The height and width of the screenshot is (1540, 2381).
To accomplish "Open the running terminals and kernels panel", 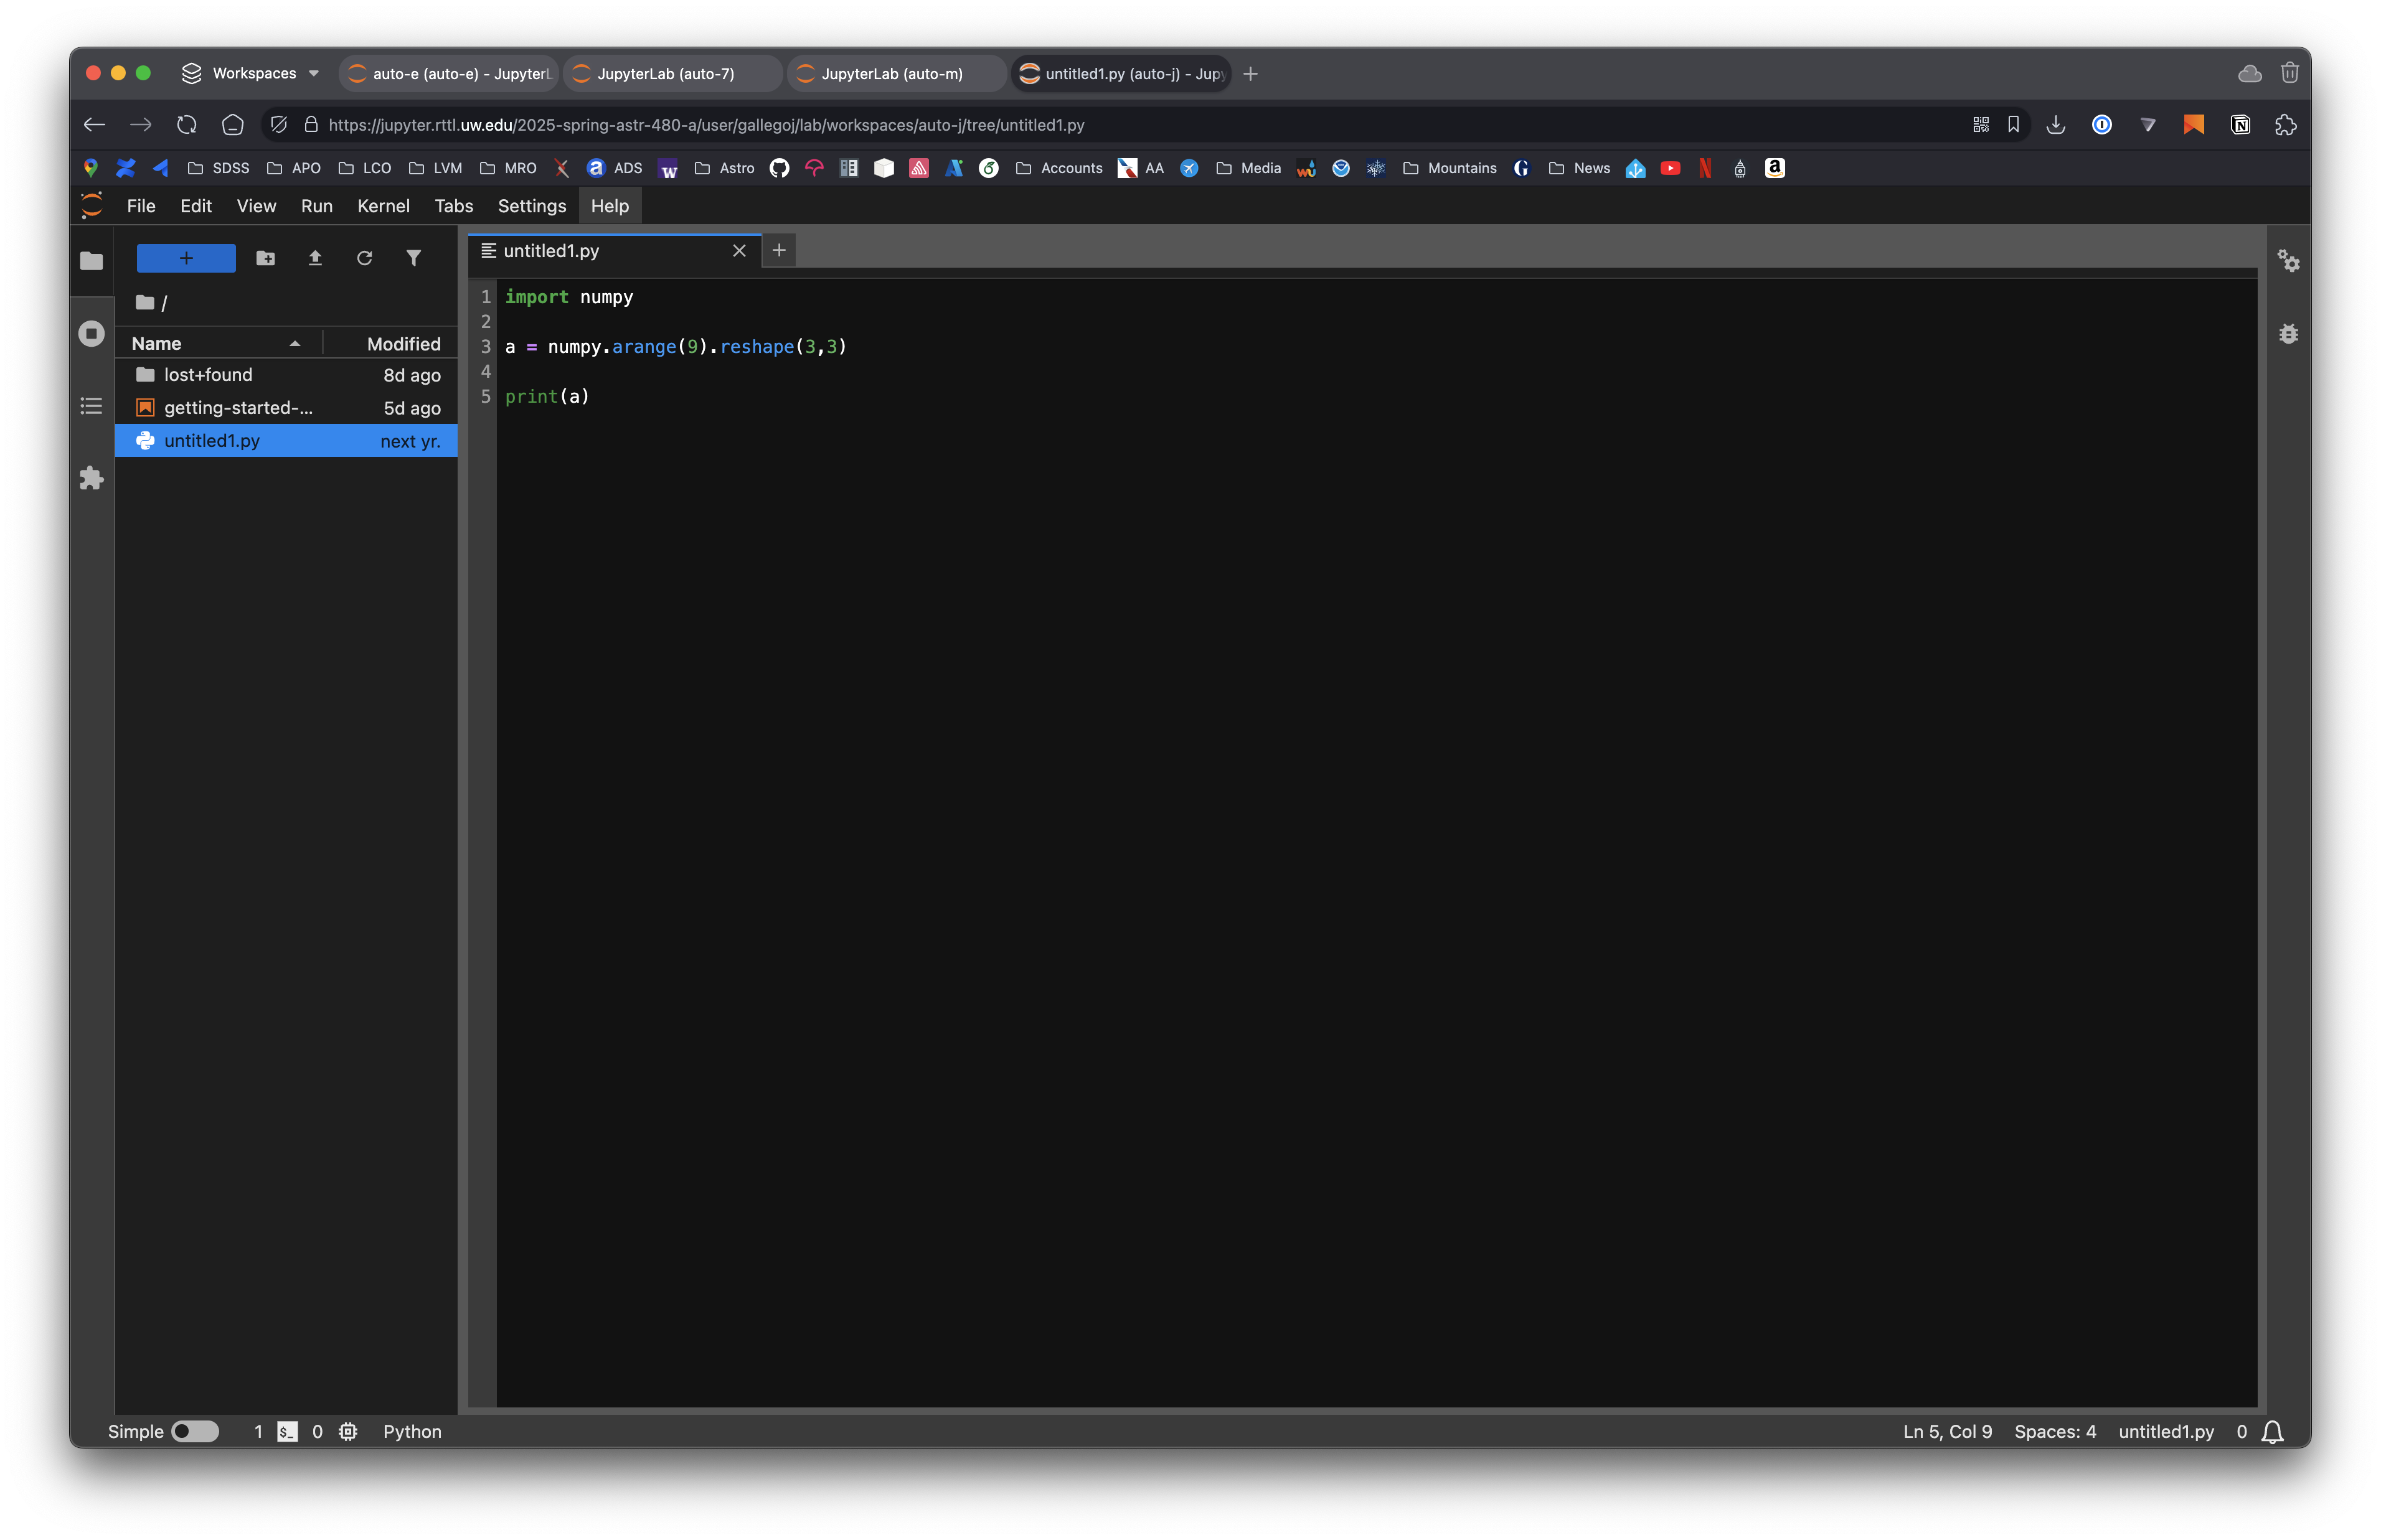I will [91, 333].
